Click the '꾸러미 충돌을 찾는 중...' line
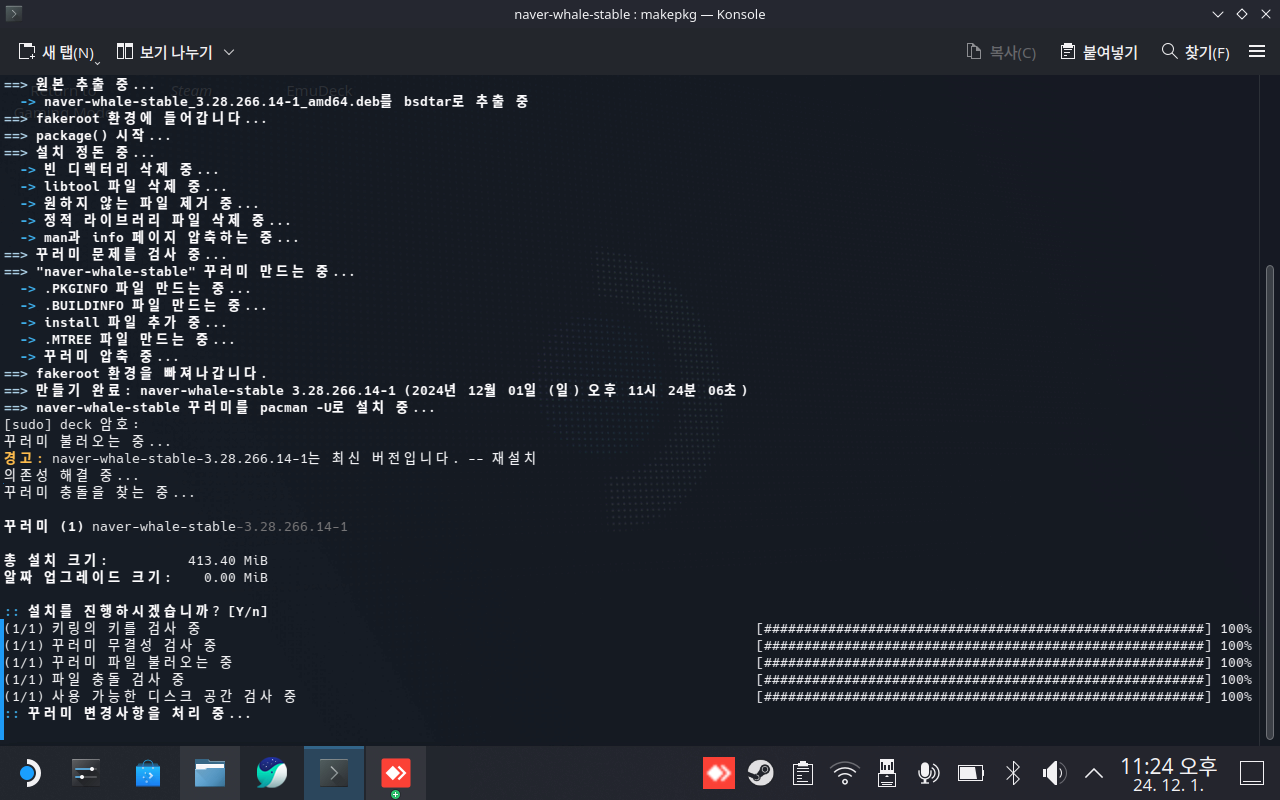The height and width of the screenshot is (800, 1280). [100, 492]
